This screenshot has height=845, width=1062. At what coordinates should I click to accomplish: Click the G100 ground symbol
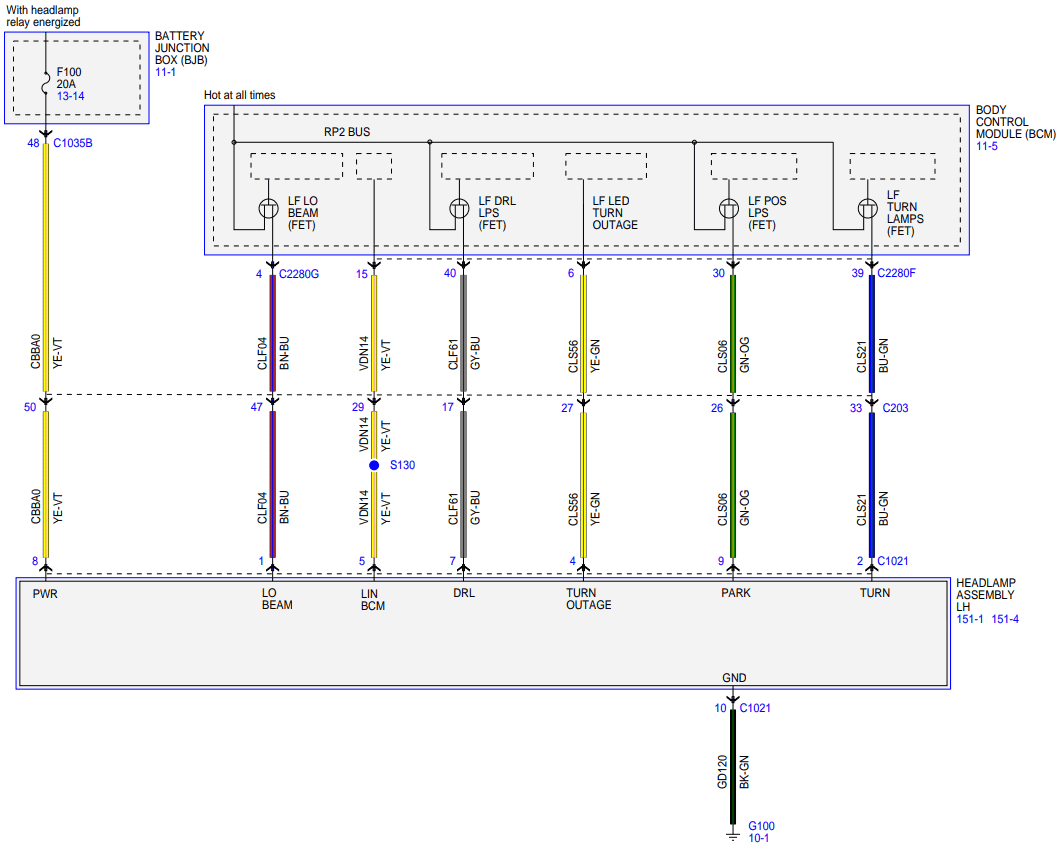732,837
